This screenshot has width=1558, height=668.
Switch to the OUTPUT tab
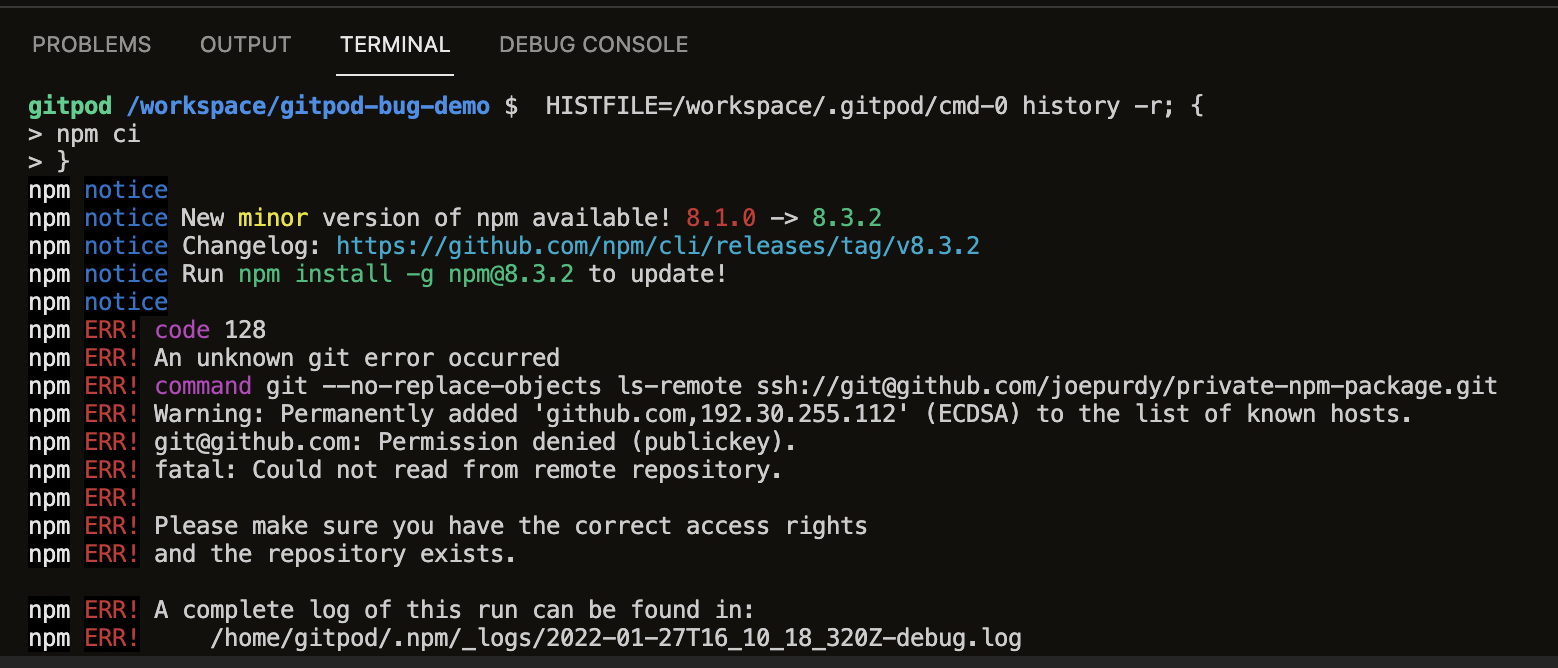click(245, 44)
